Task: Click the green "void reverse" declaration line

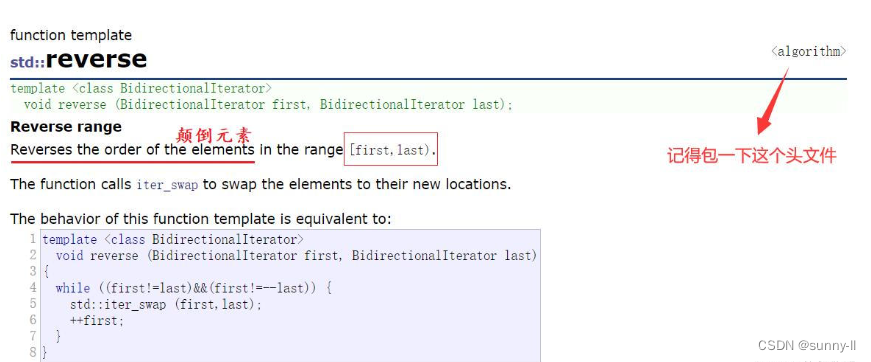Action: [268, 104]
